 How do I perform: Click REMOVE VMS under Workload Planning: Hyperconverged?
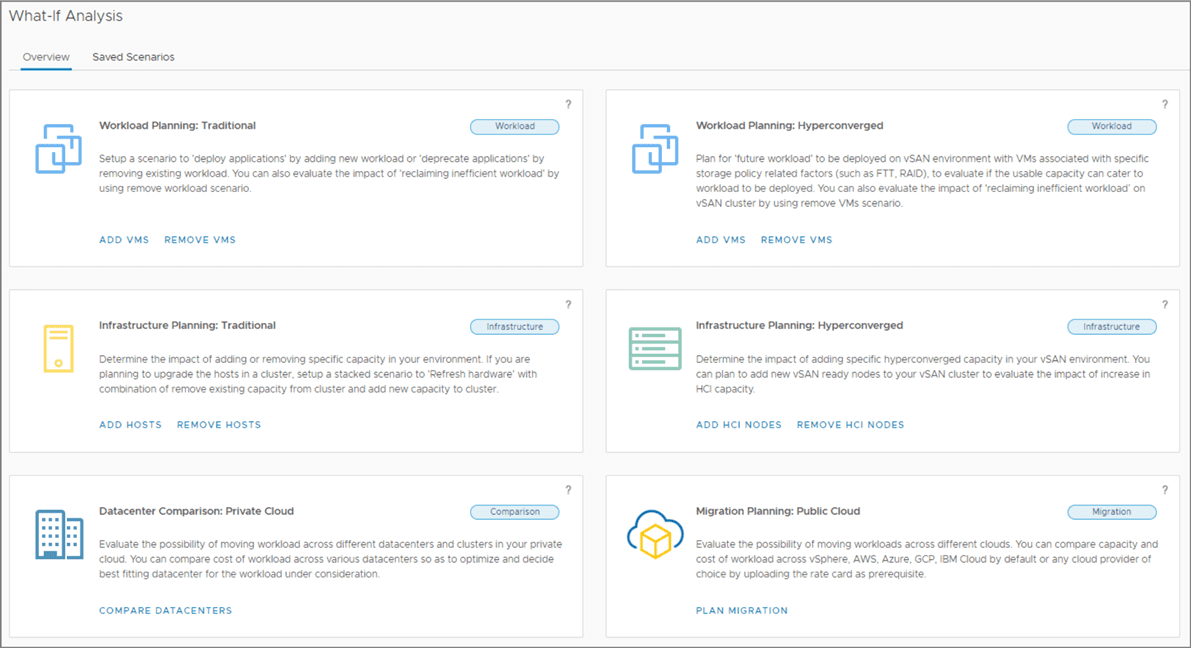click(796, 240)
